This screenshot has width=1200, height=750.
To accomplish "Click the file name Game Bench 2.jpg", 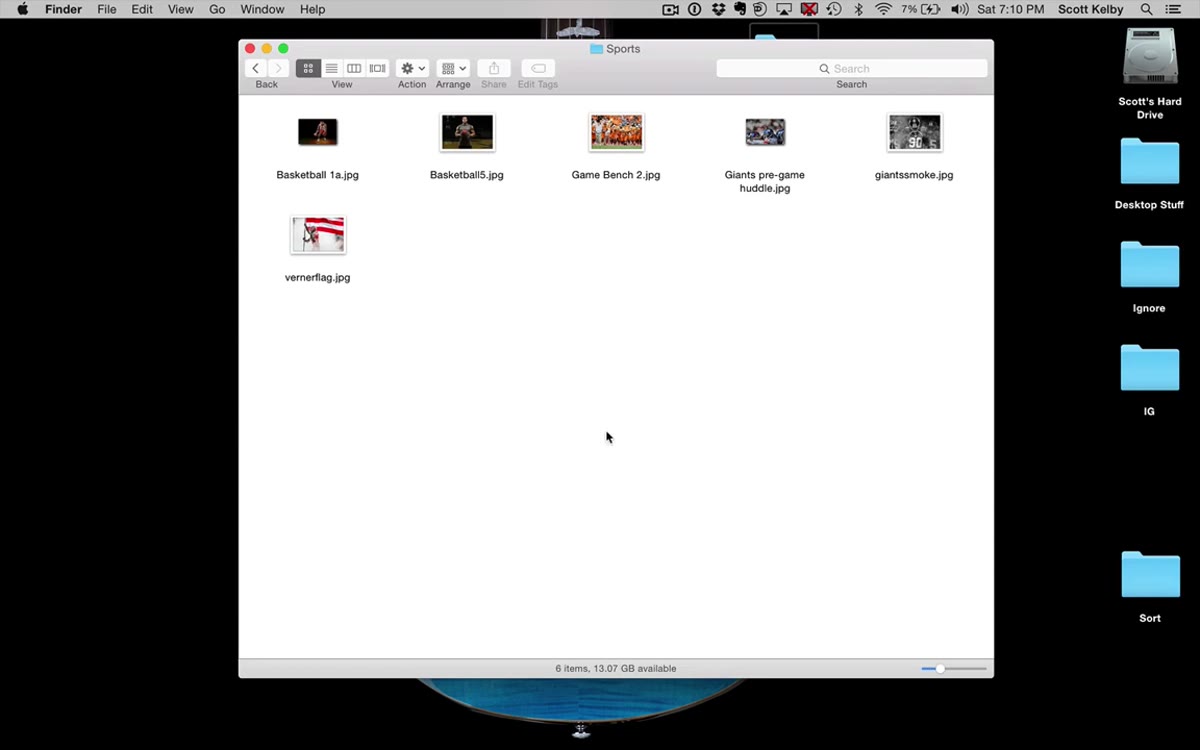I will click(616, 175).
